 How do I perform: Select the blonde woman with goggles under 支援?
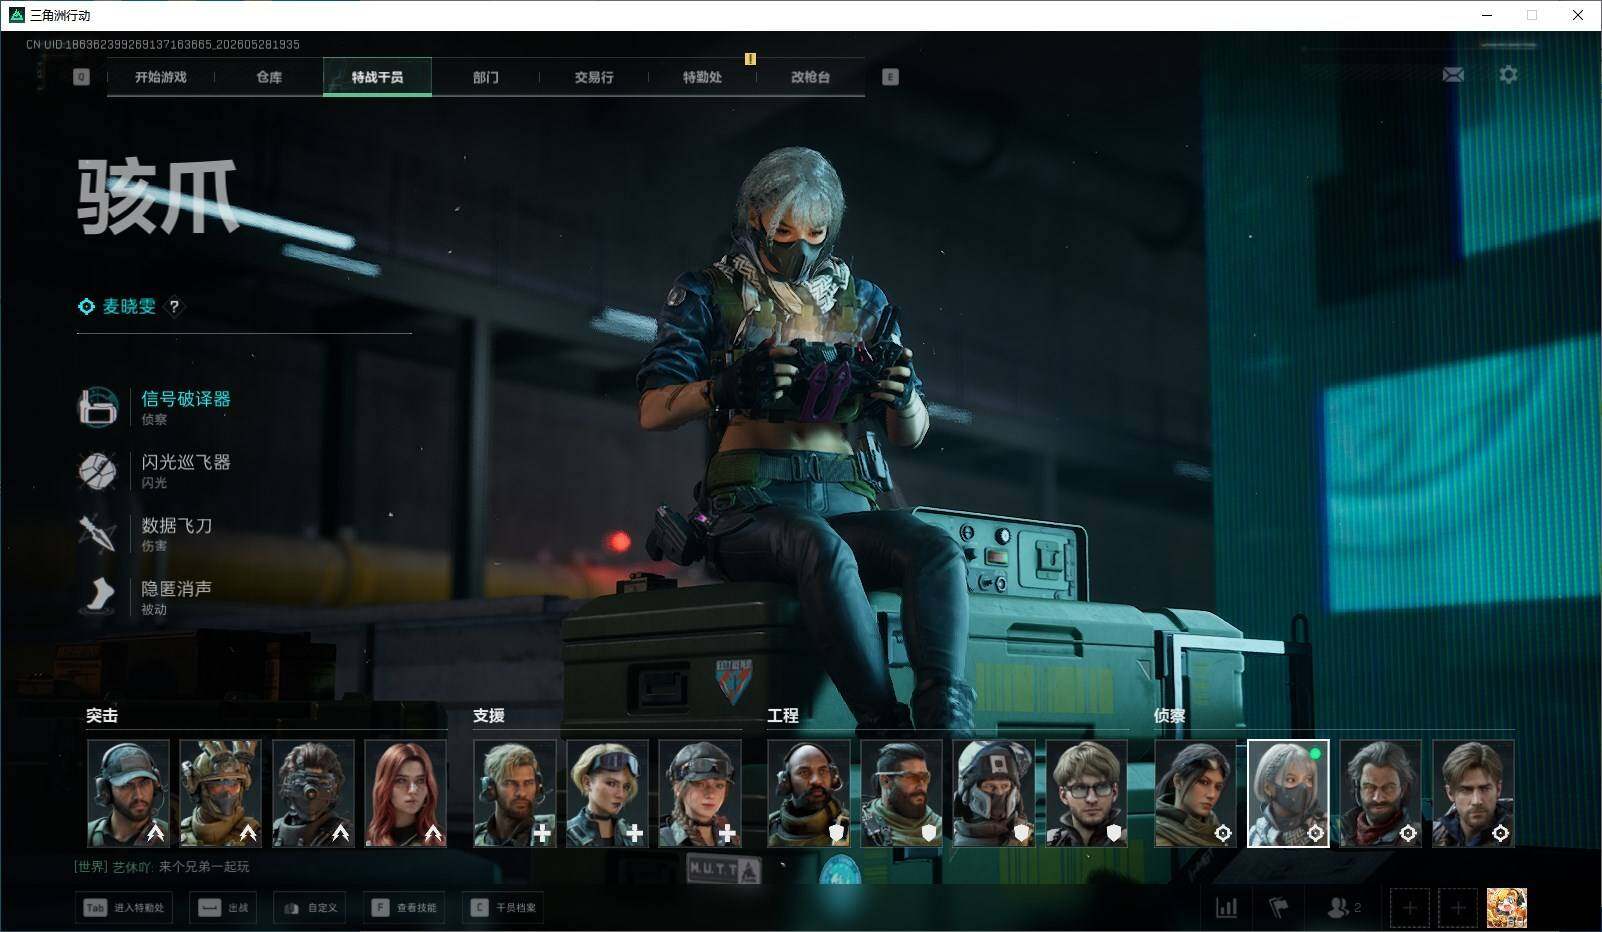coord(607,793)
